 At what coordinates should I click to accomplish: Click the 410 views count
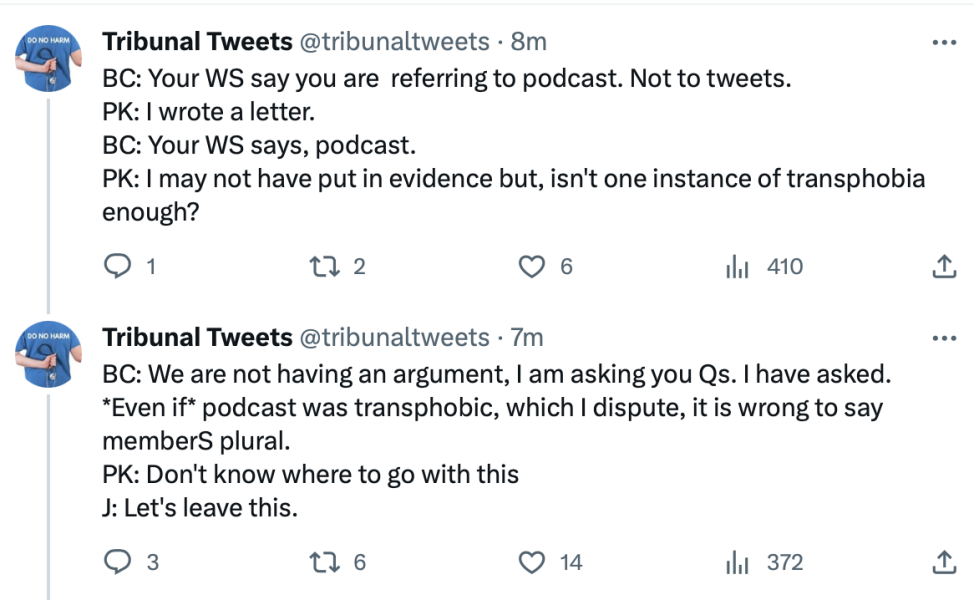click(x=785, y=266)
